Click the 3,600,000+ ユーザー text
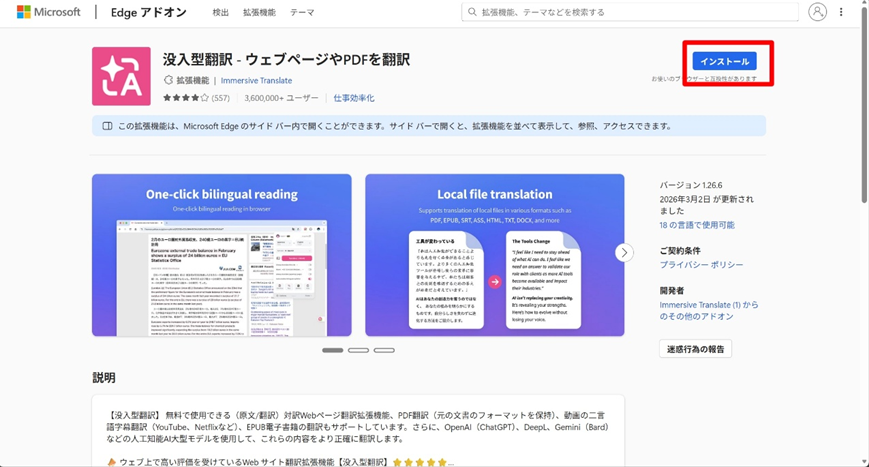The width and height of the screenshot is (869, 467). (281, 98)
